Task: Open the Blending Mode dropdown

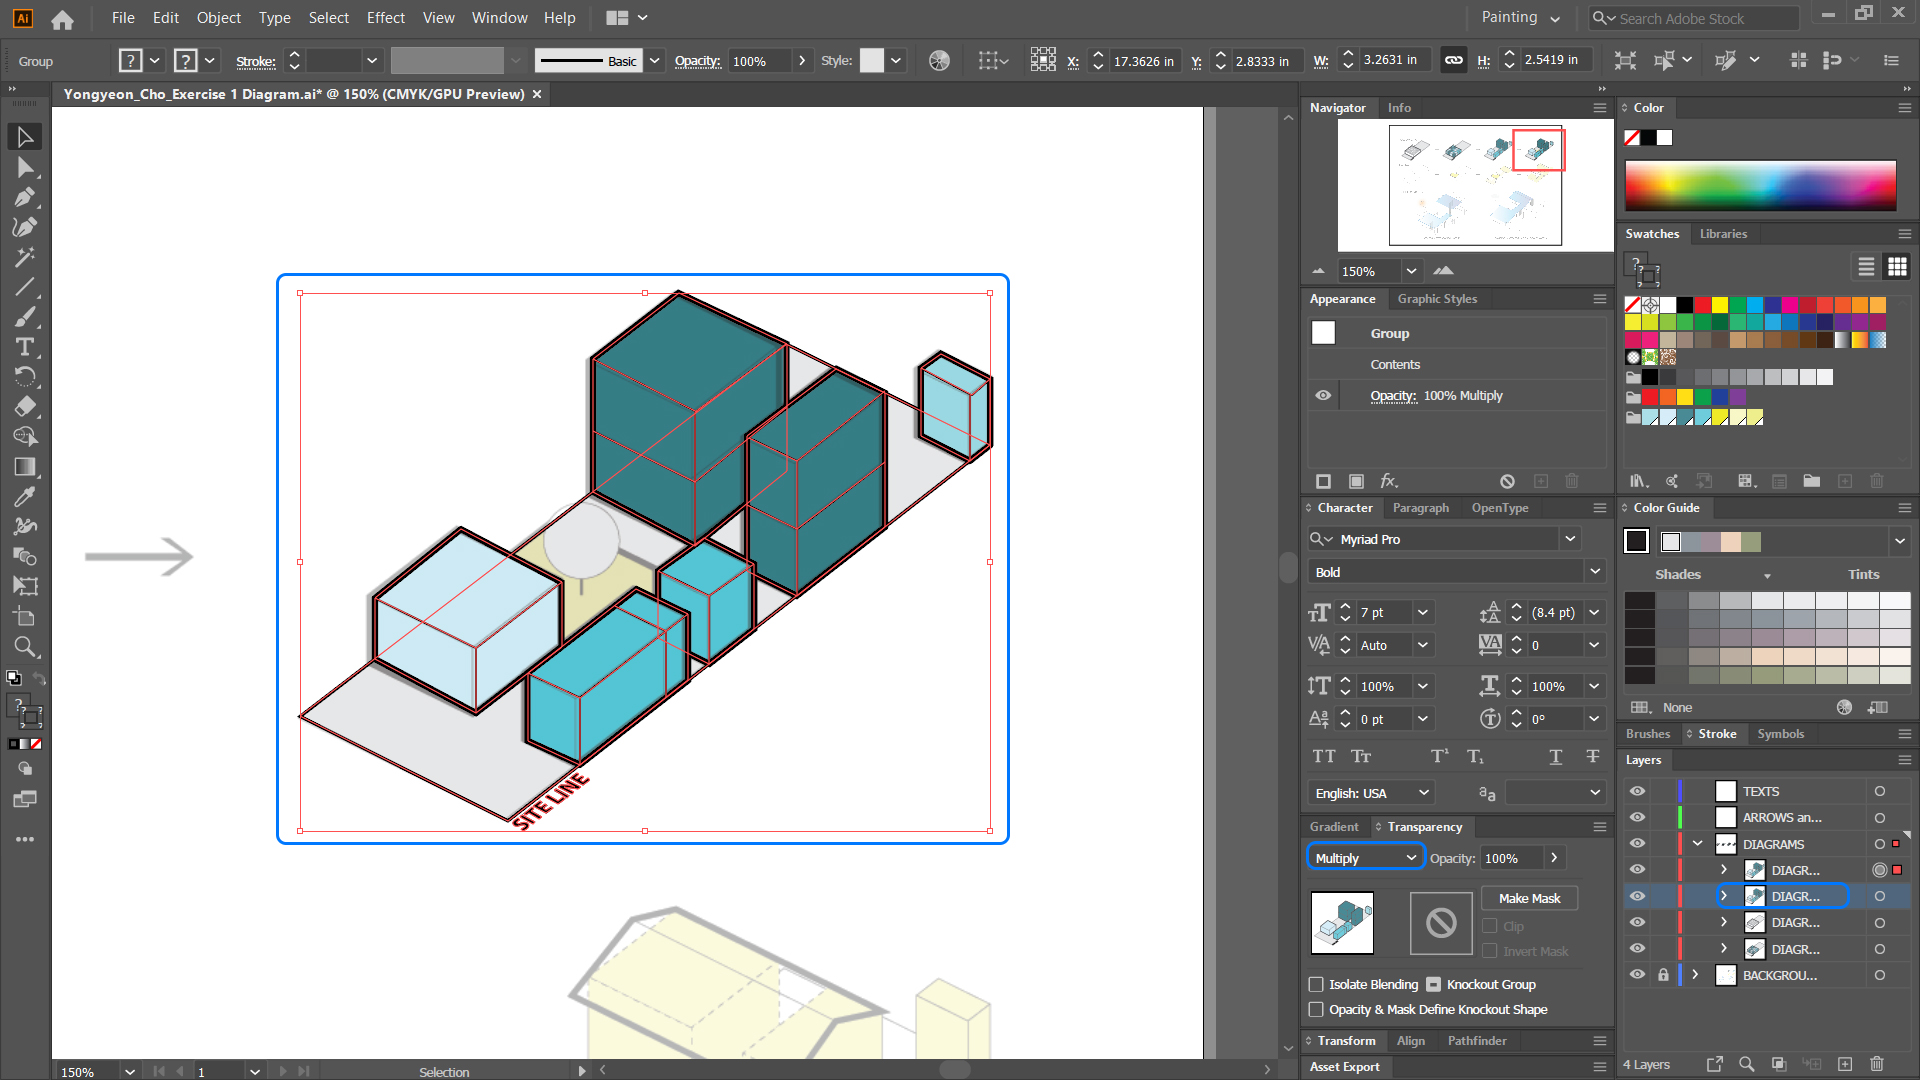Action: [x=1364, y=857]
